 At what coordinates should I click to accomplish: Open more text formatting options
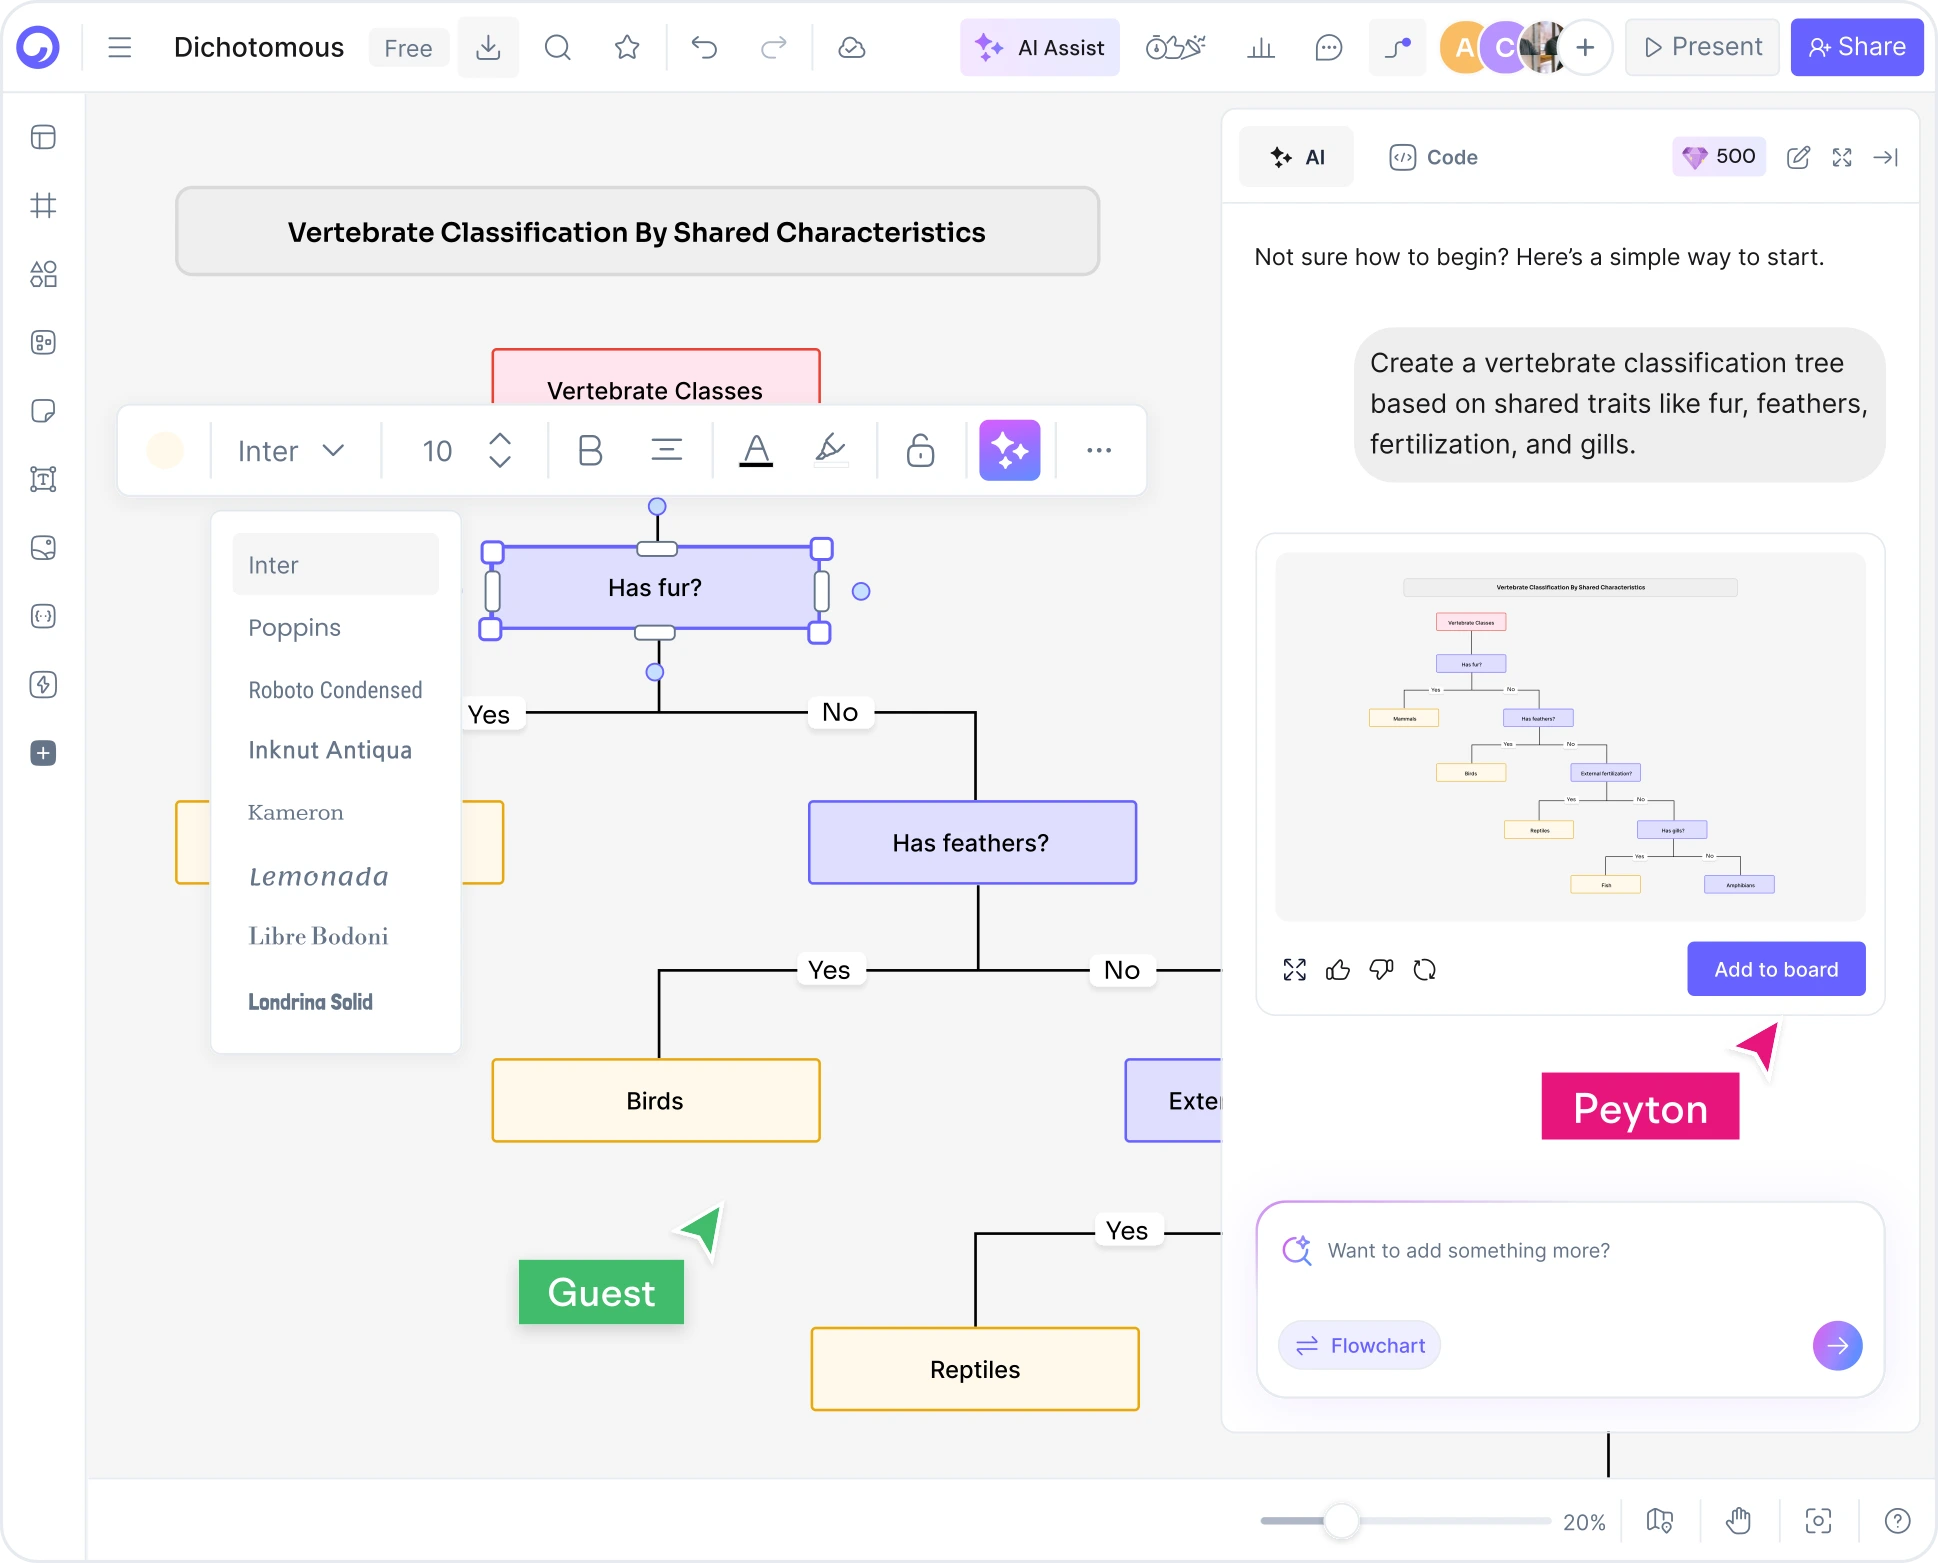1099,450
